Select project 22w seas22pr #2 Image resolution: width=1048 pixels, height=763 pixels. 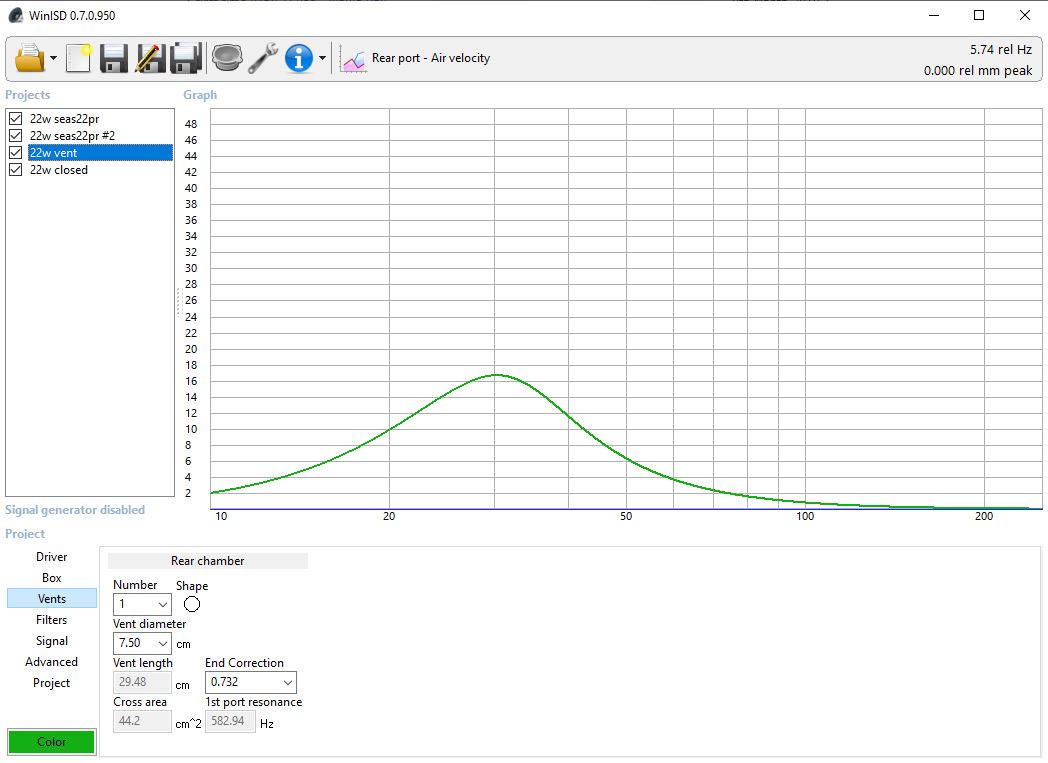point(72,136)
